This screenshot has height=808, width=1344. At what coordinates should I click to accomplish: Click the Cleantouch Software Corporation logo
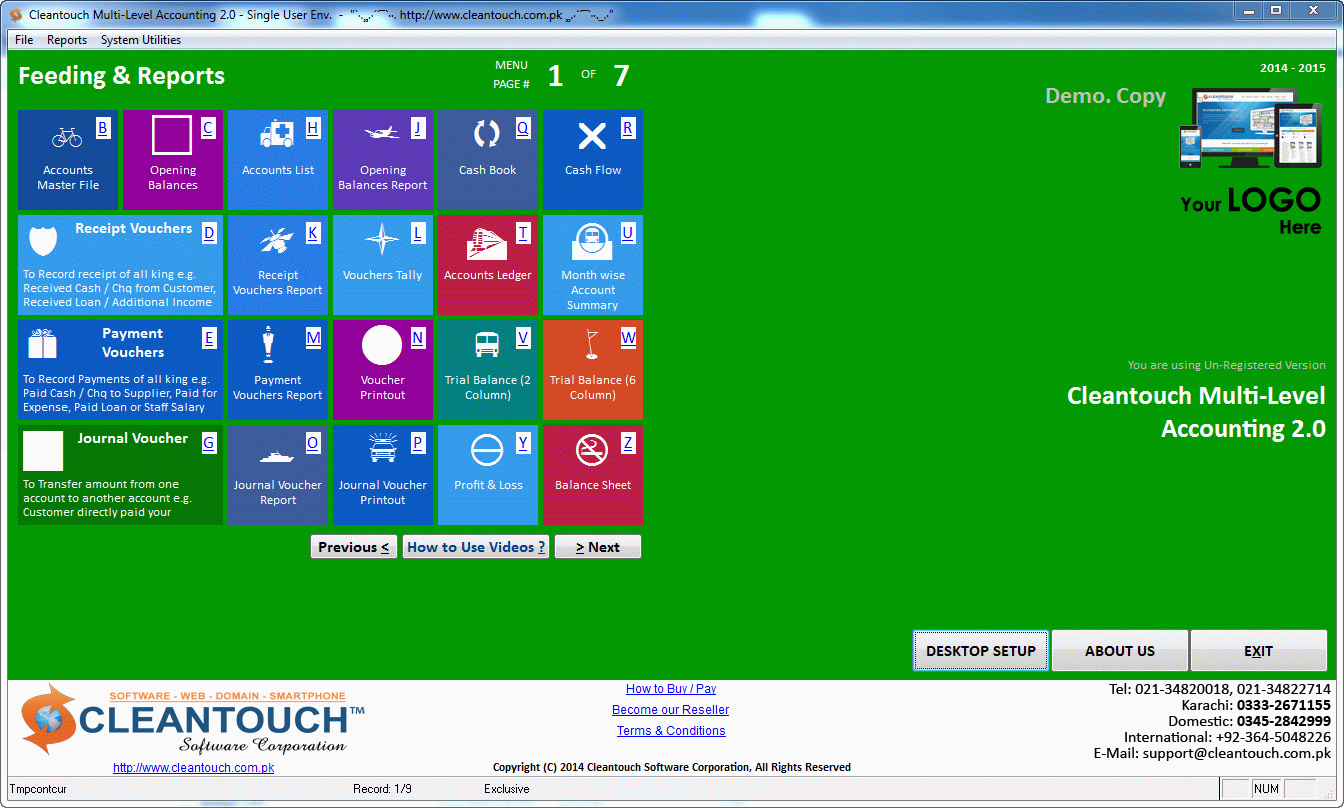tap(193, 720)
